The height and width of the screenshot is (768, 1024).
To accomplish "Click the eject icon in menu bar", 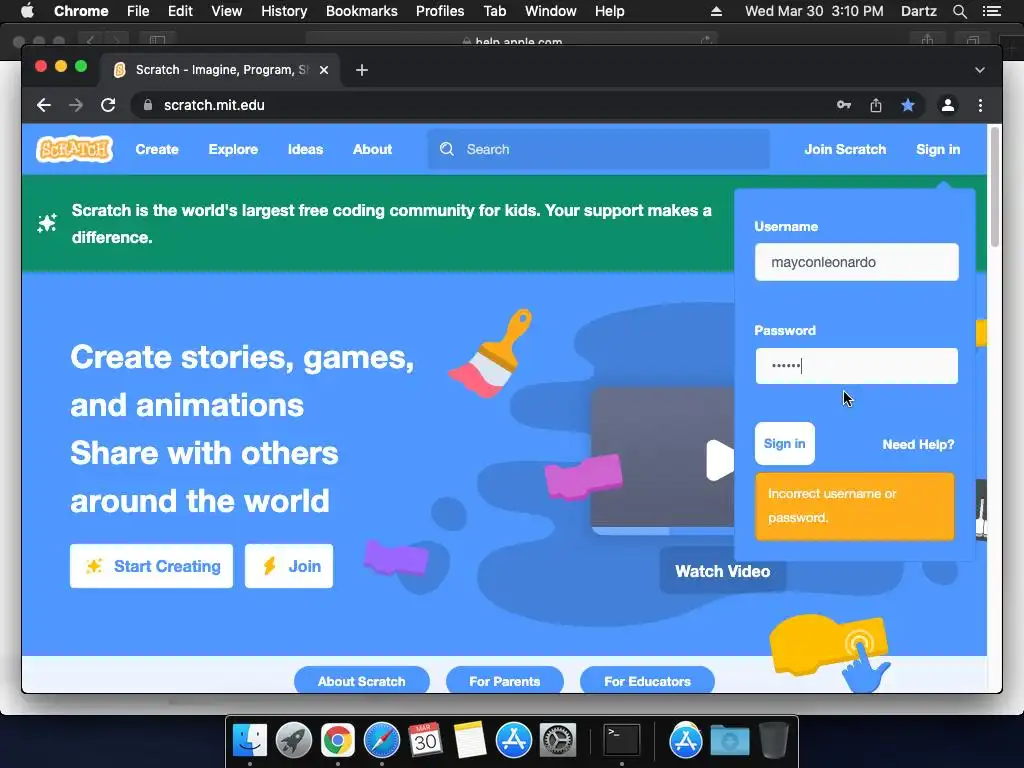I will [x=716, y=11].
